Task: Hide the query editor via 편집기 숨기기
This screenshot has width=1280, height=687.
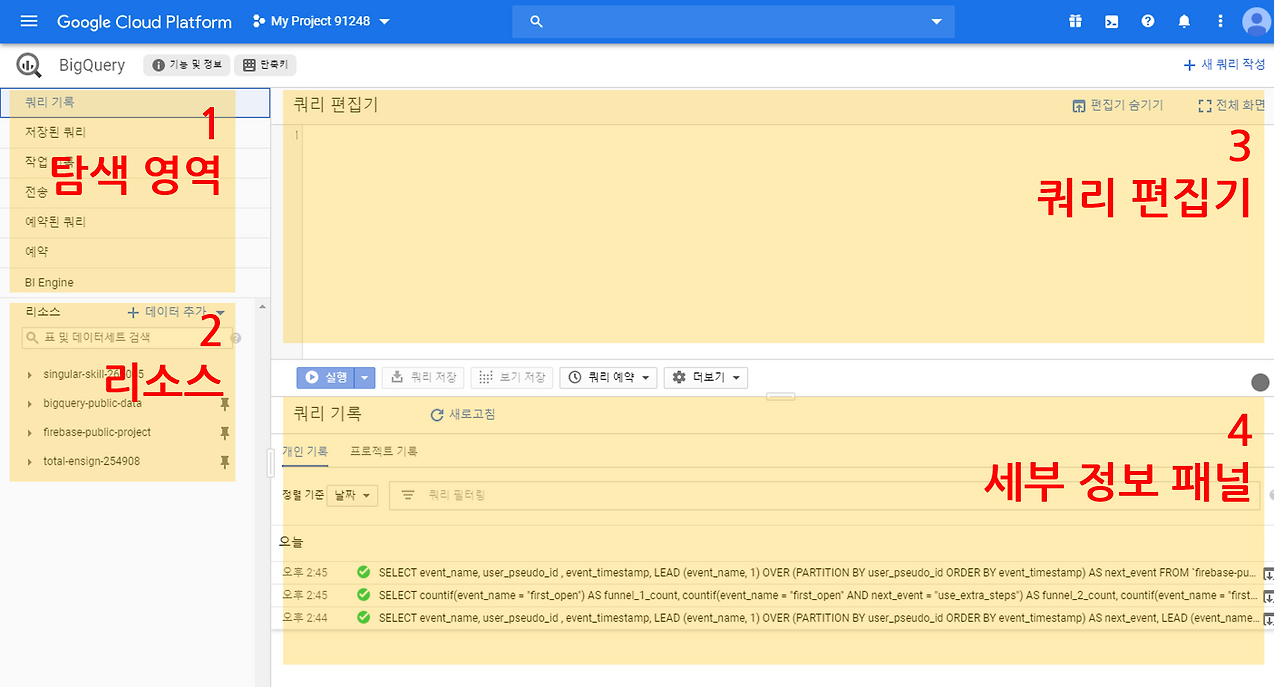Action: coord(1117,104)
